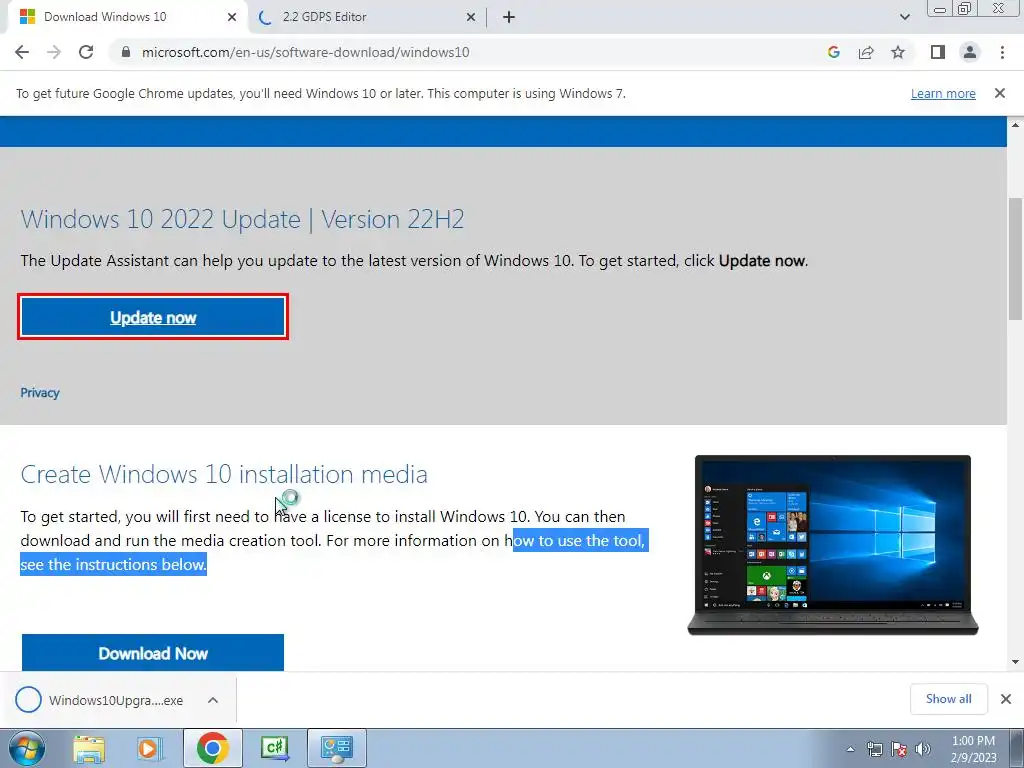The height and width of the screenshot is (768, 1024).
Task: Open the Windows Start menu
Action: tap(27, 748)
